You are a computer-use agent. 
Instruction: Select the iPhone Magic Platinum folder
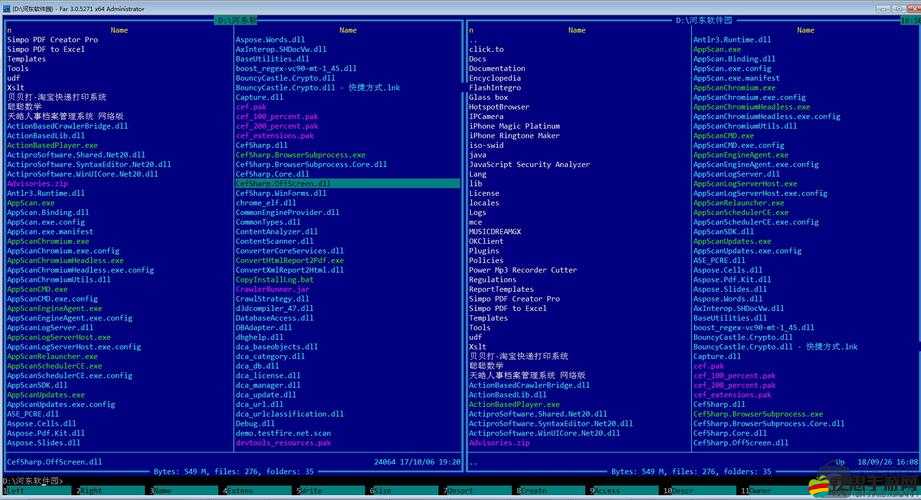pyautogui.click(x=515, y=126)
